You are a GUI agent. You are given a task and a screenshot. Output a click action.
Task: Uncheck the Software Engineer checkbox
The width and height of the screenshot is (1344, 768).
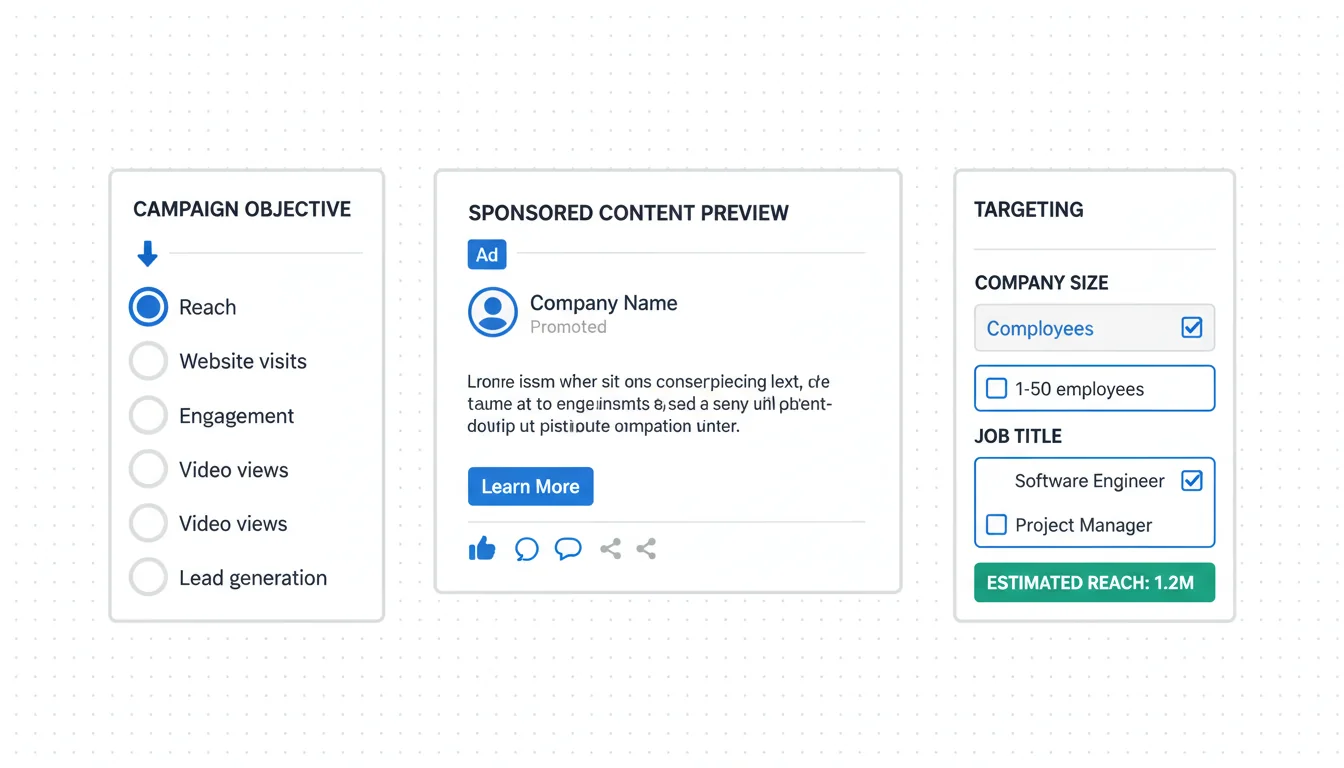point(1191,481)
